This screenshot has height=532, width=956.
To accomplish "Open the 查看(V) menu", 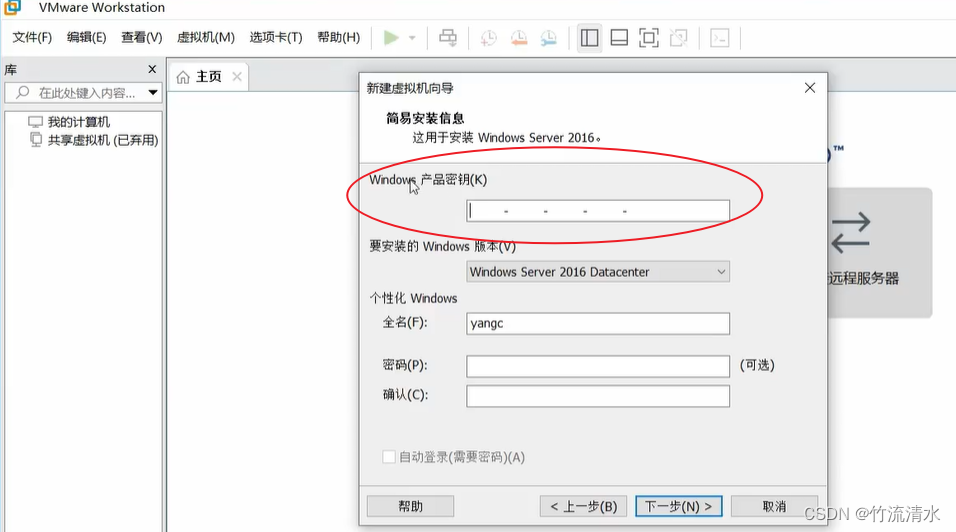I will (141, 37).
